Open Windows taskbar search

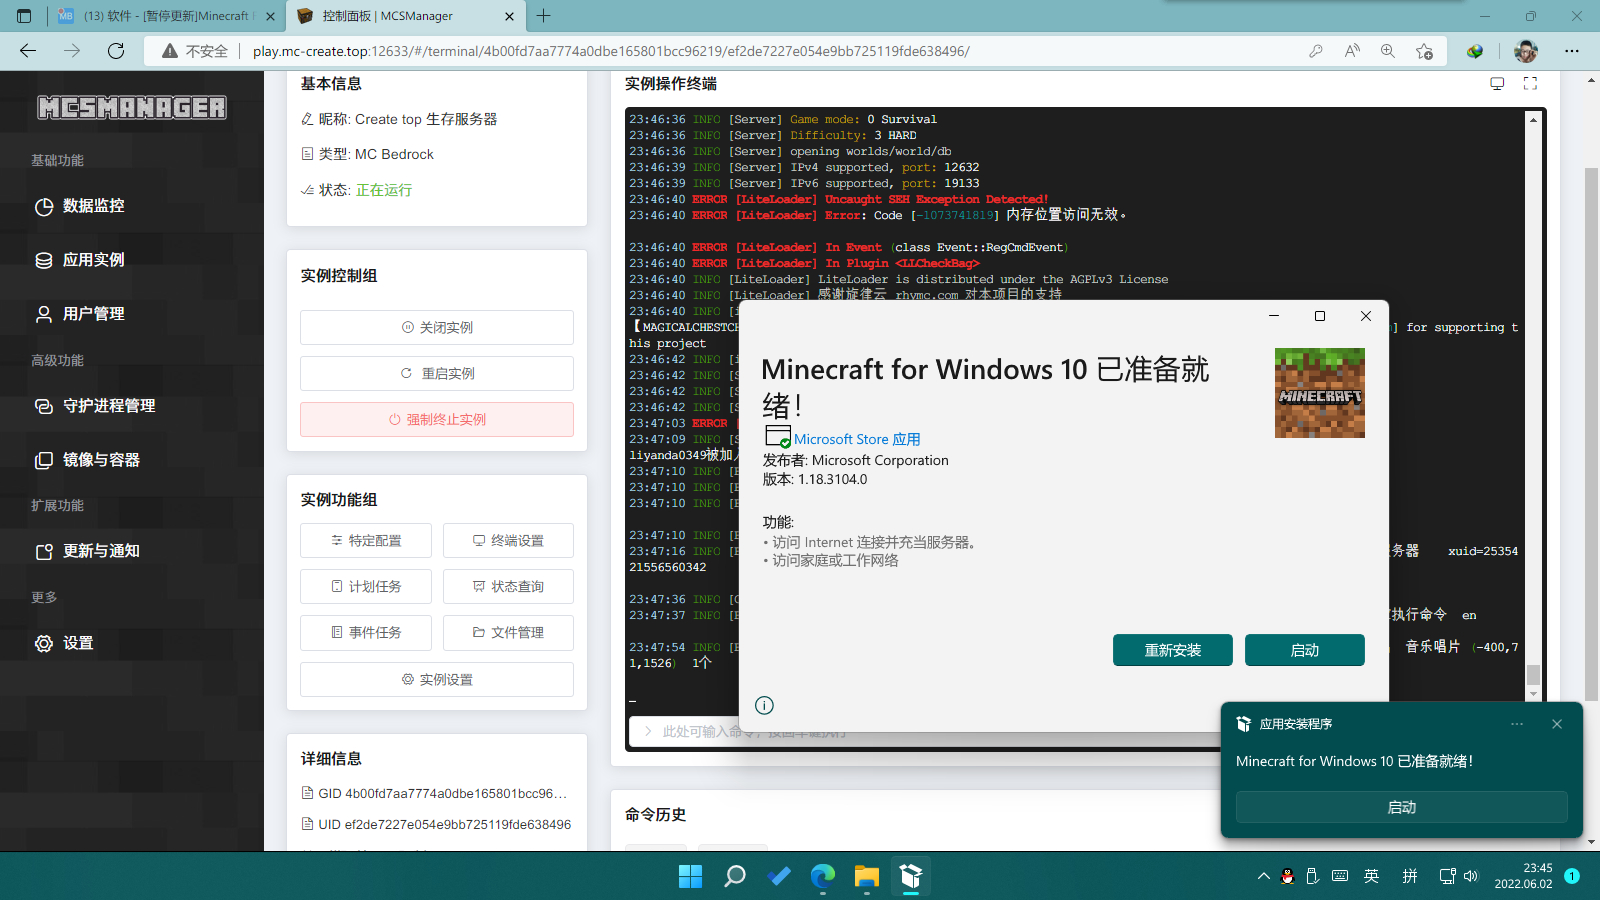735,877
